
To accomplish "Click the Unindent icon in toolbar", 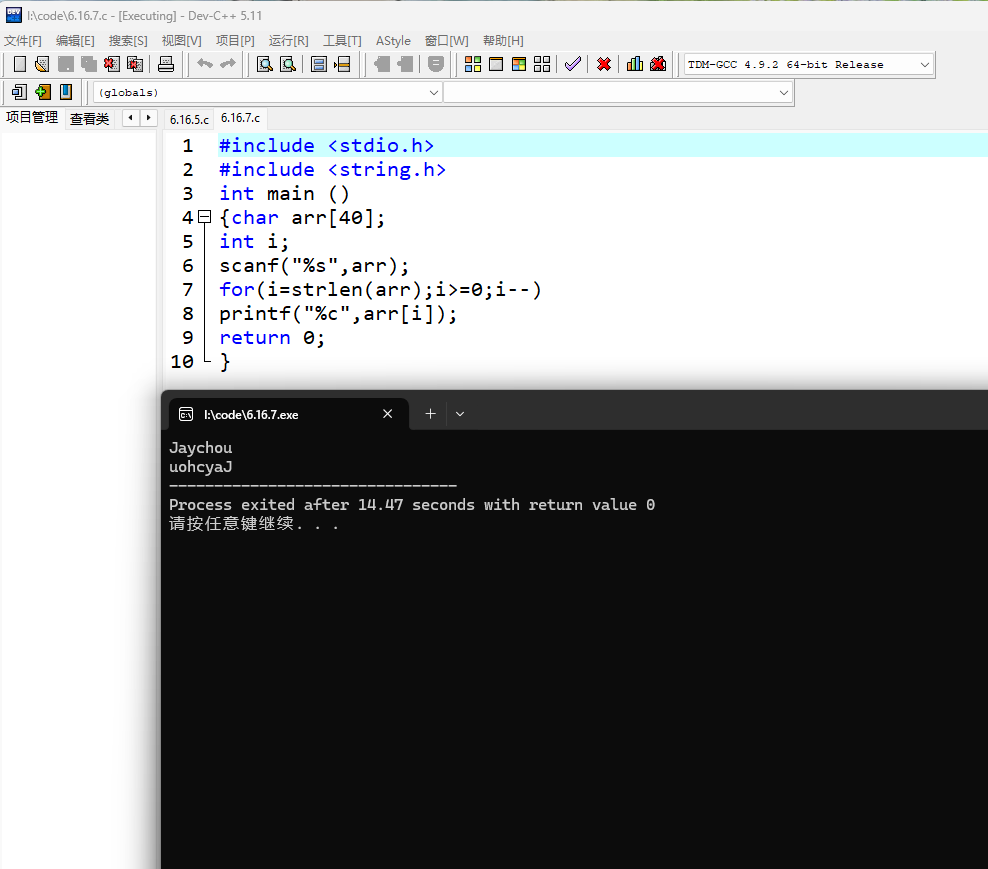I will point(405,64).
